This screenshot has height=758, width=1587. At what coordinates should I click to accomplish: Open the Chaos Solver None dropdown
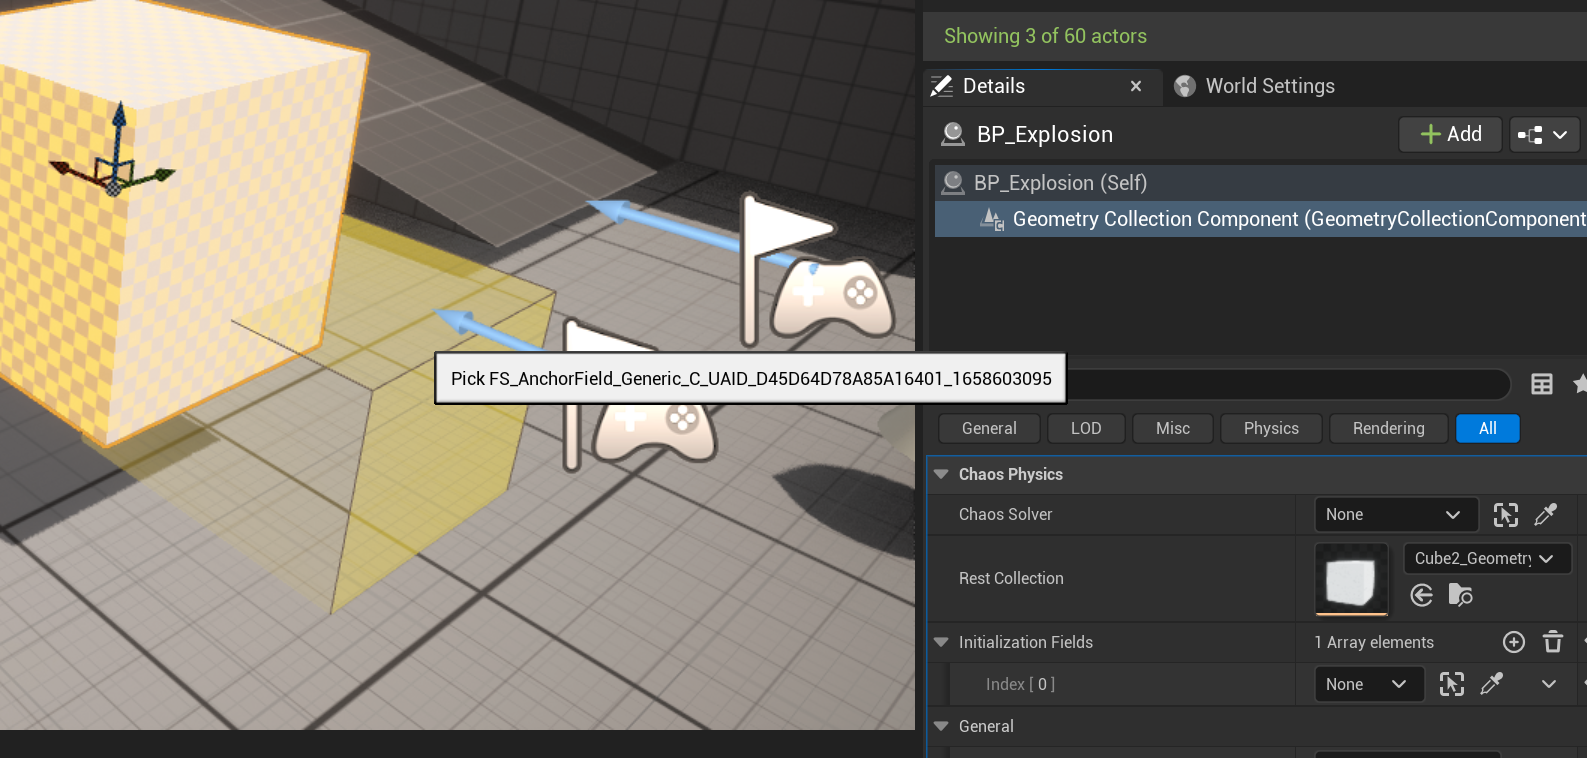click(x=1396, y=514)
